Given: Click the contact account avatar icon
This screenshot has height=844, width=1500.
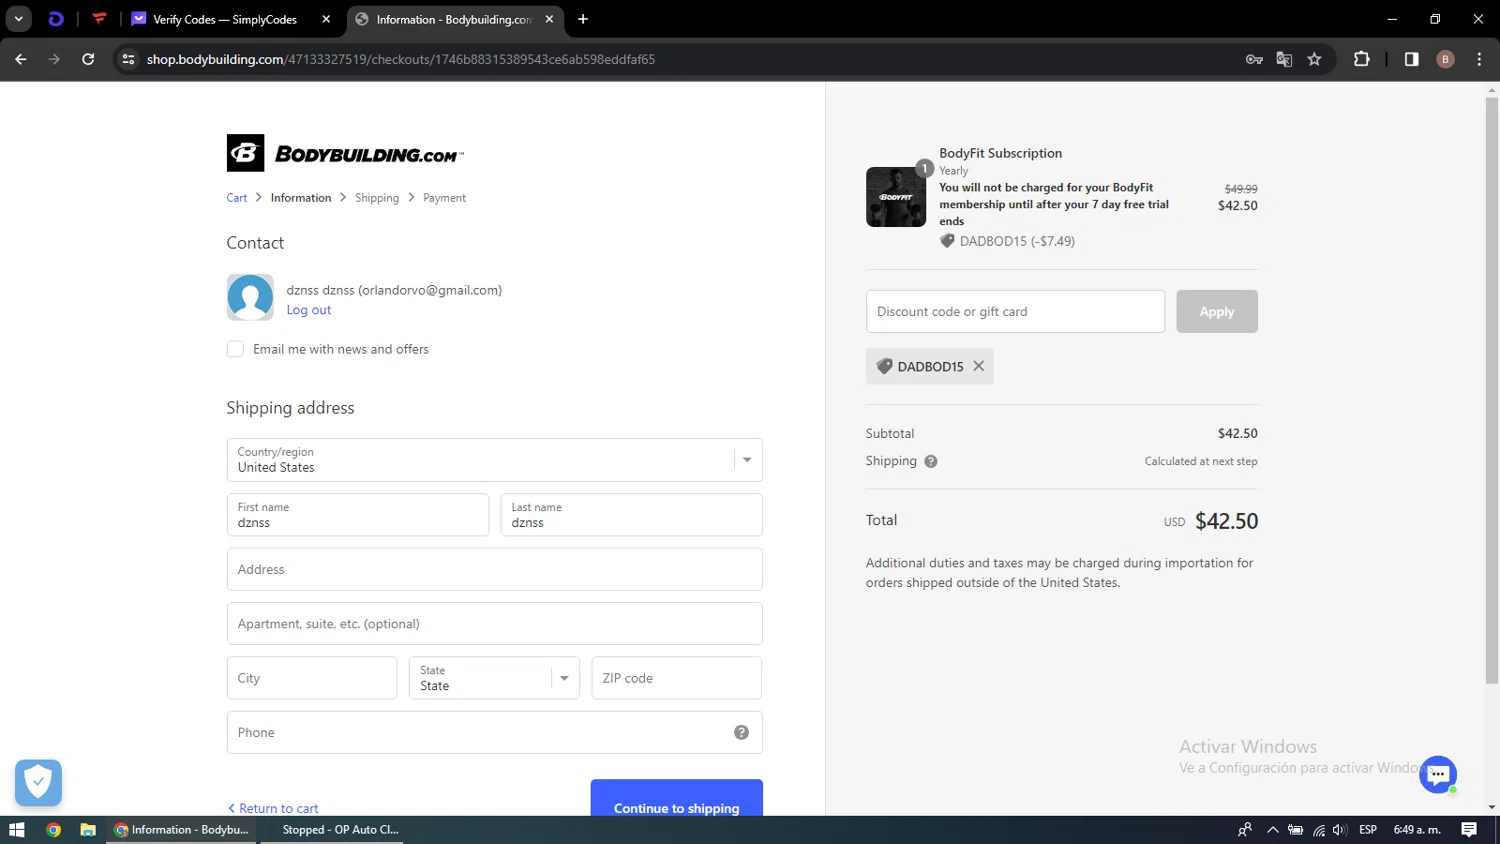Looking at the screenshot, I should click(x=250, y=297).
